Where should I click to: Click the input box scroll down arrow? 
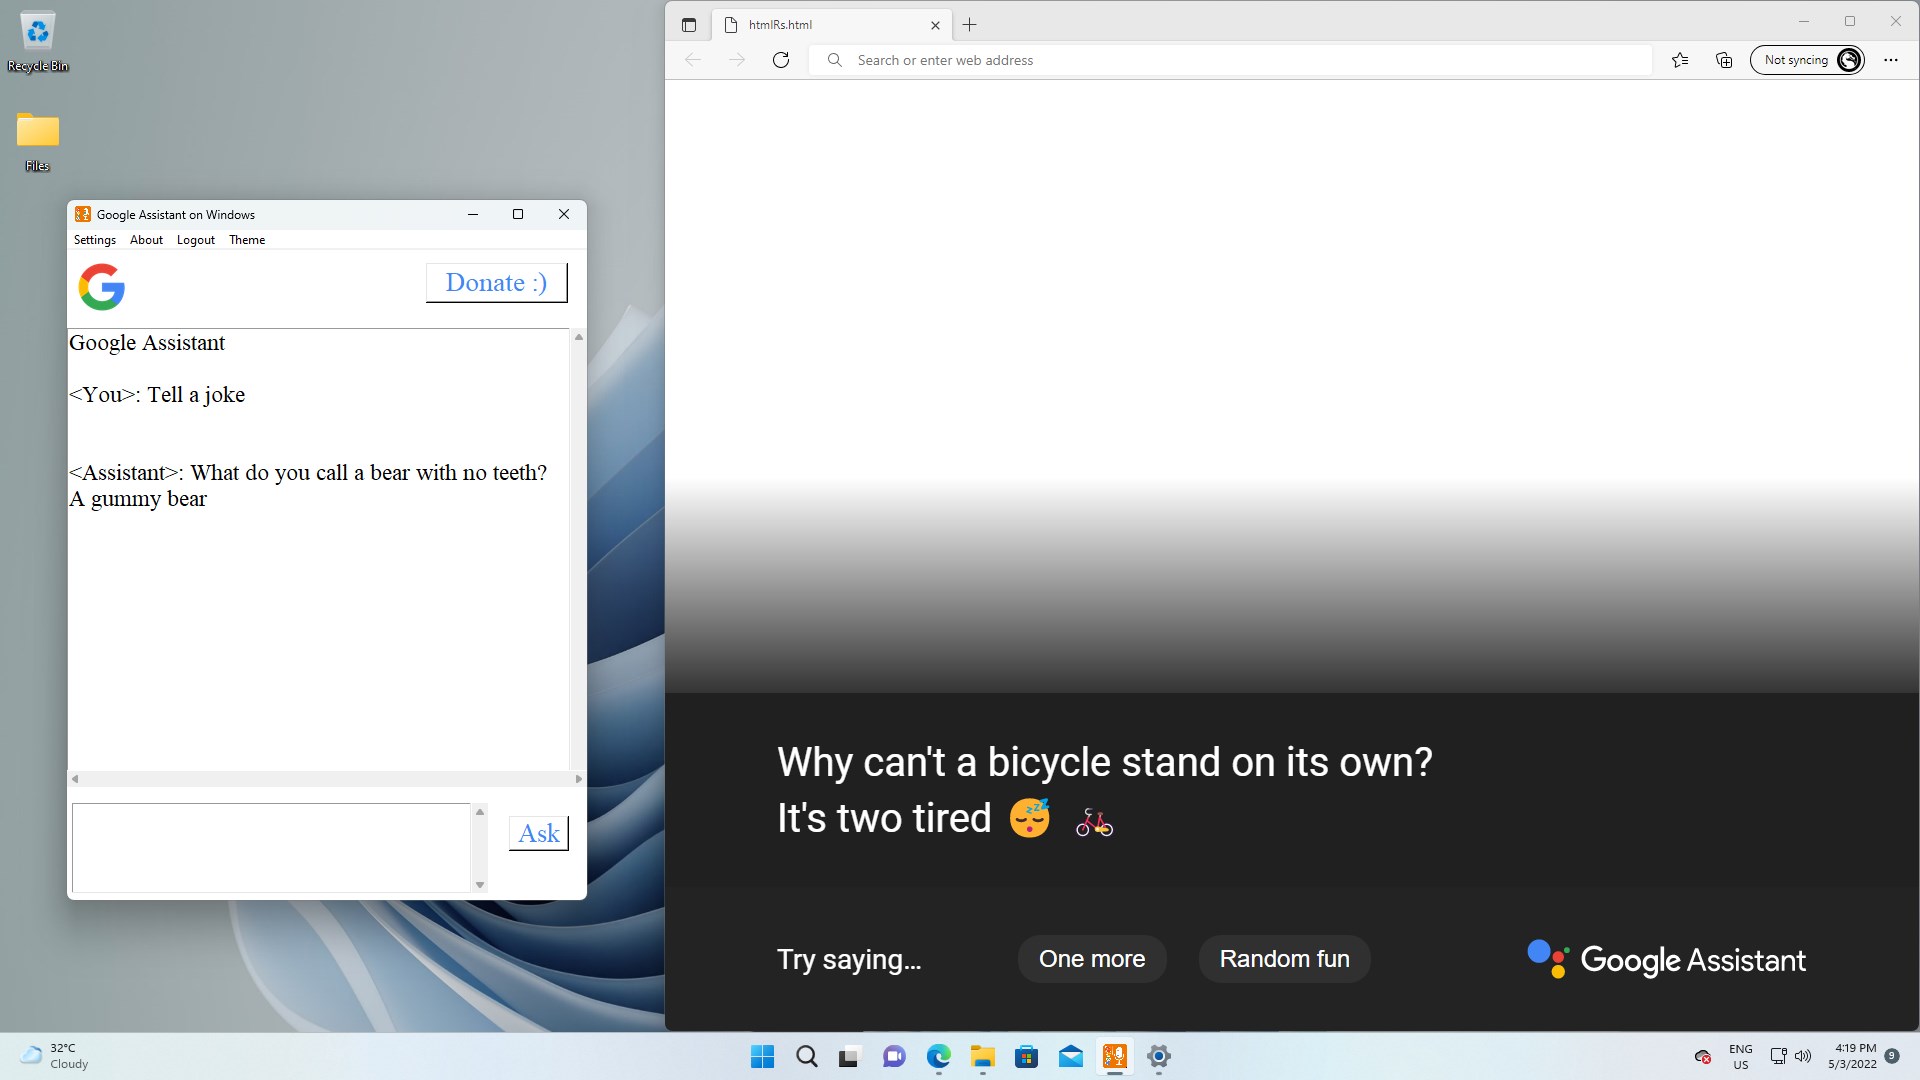(480, 884)
